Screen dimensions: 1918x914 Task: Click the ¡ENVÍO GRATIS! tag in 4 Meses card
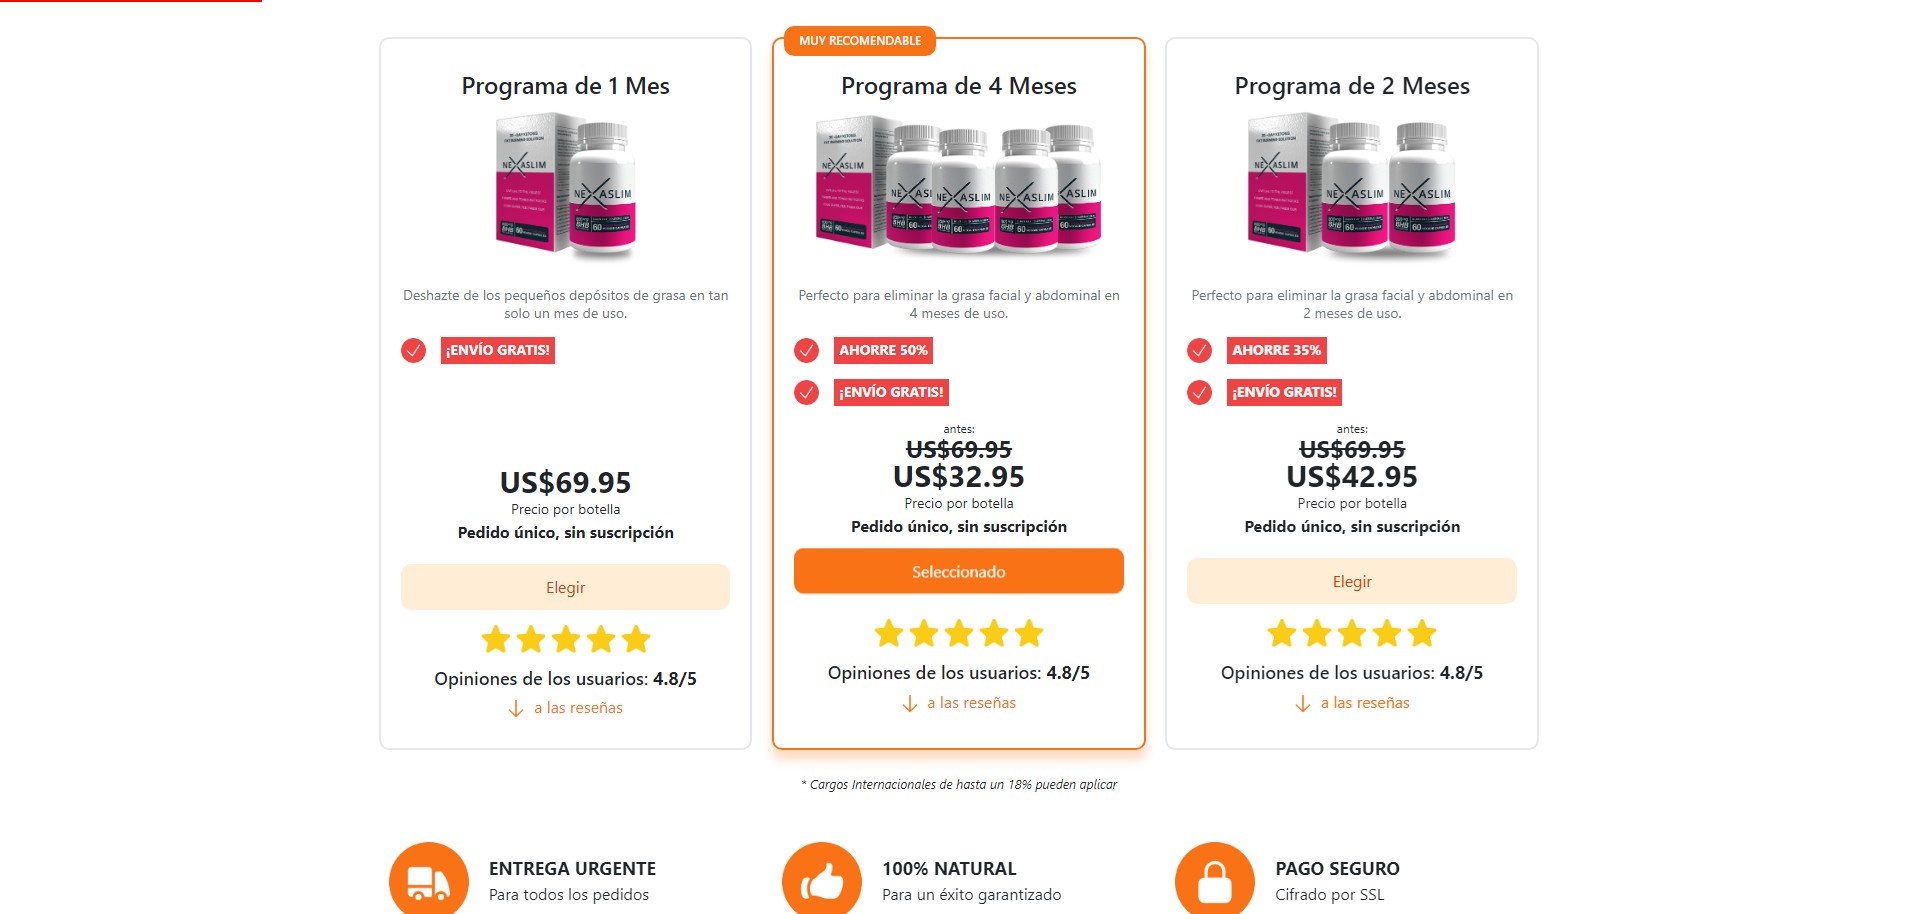(x=891, y=392)
